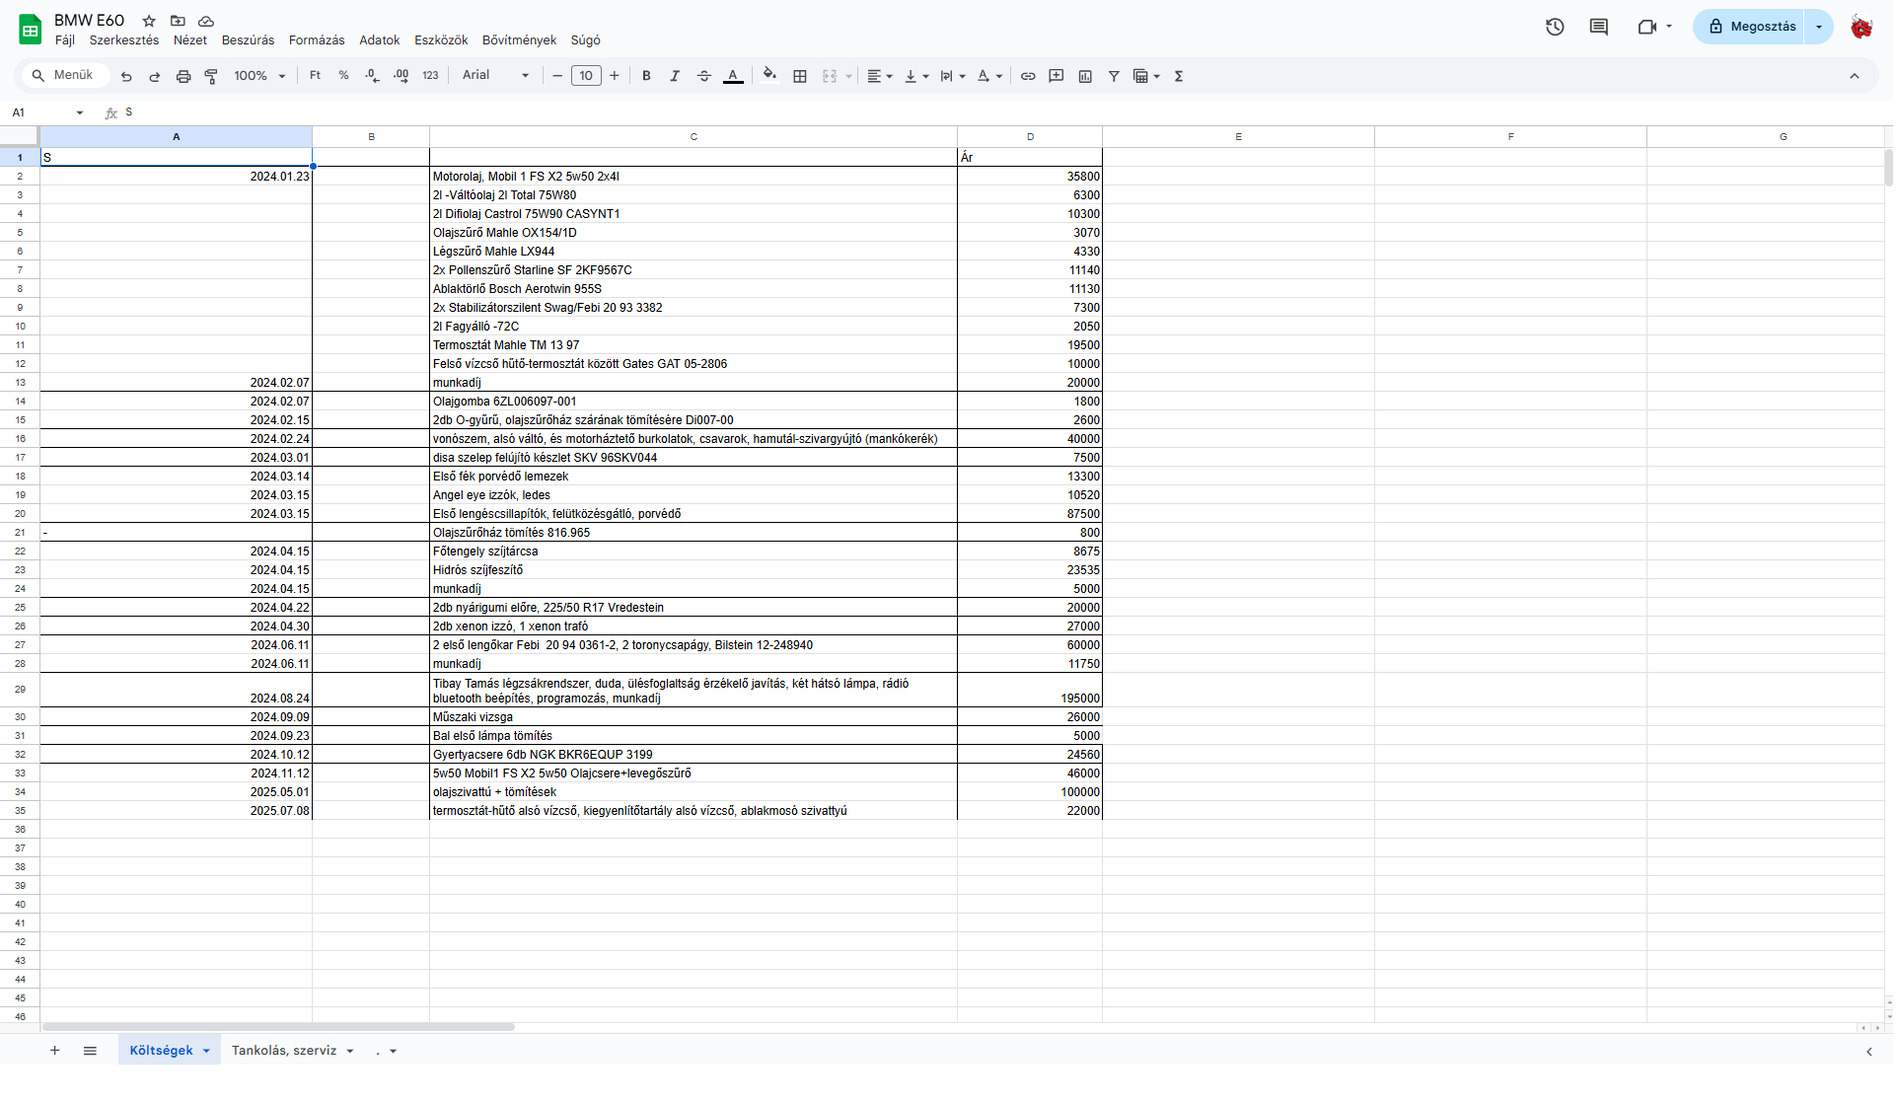Open the Eszközök menu
Viewport: 1898px width, 1105px height.
[441, 41]
